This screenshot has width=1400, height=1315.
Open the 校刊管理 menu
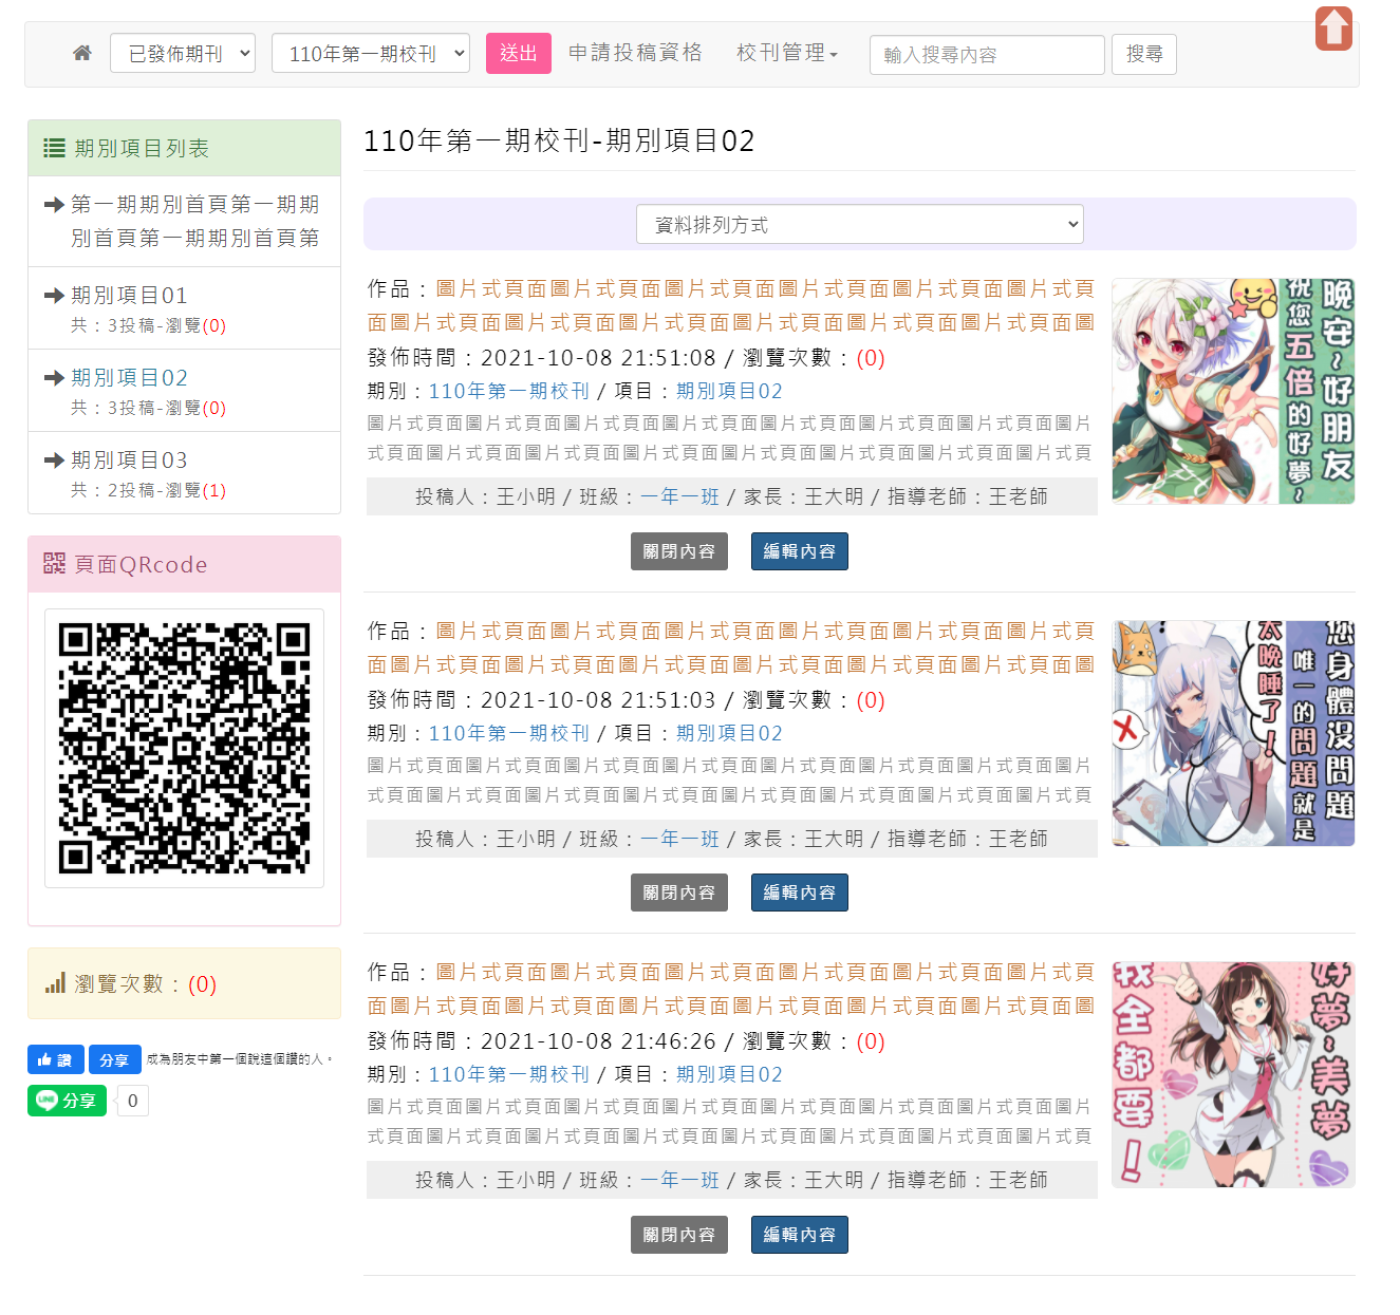pos(786,53)
